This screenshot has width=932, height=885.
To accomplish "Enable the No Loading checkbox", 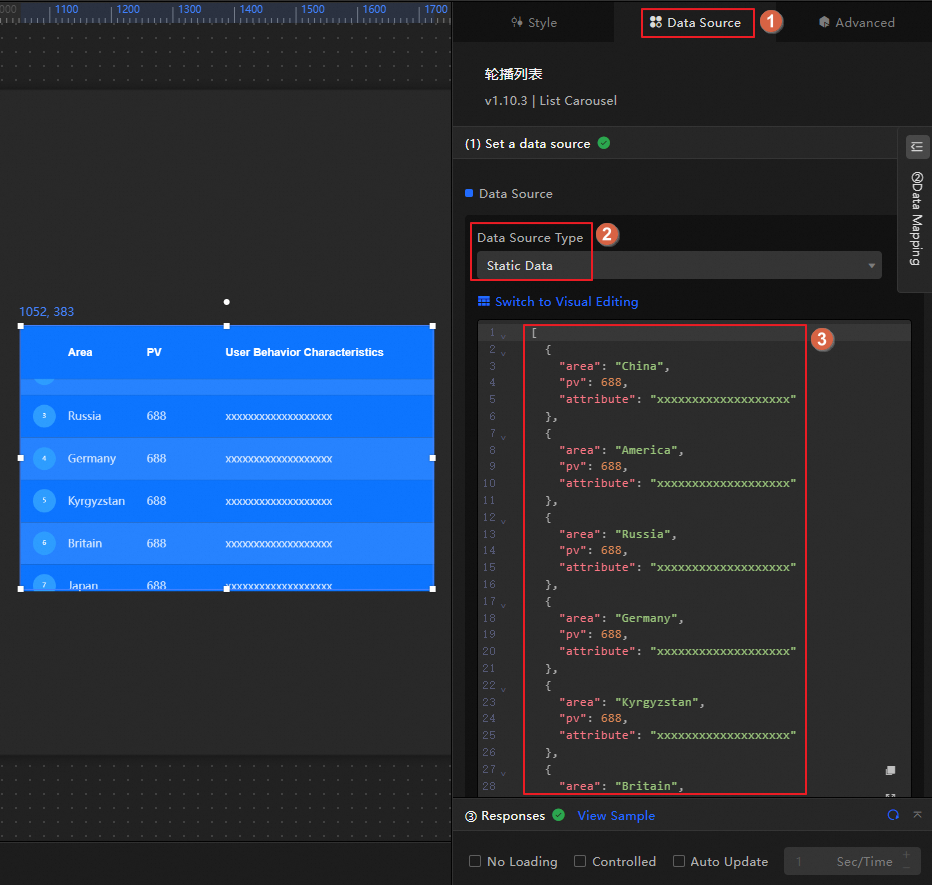I will [475, 861].
